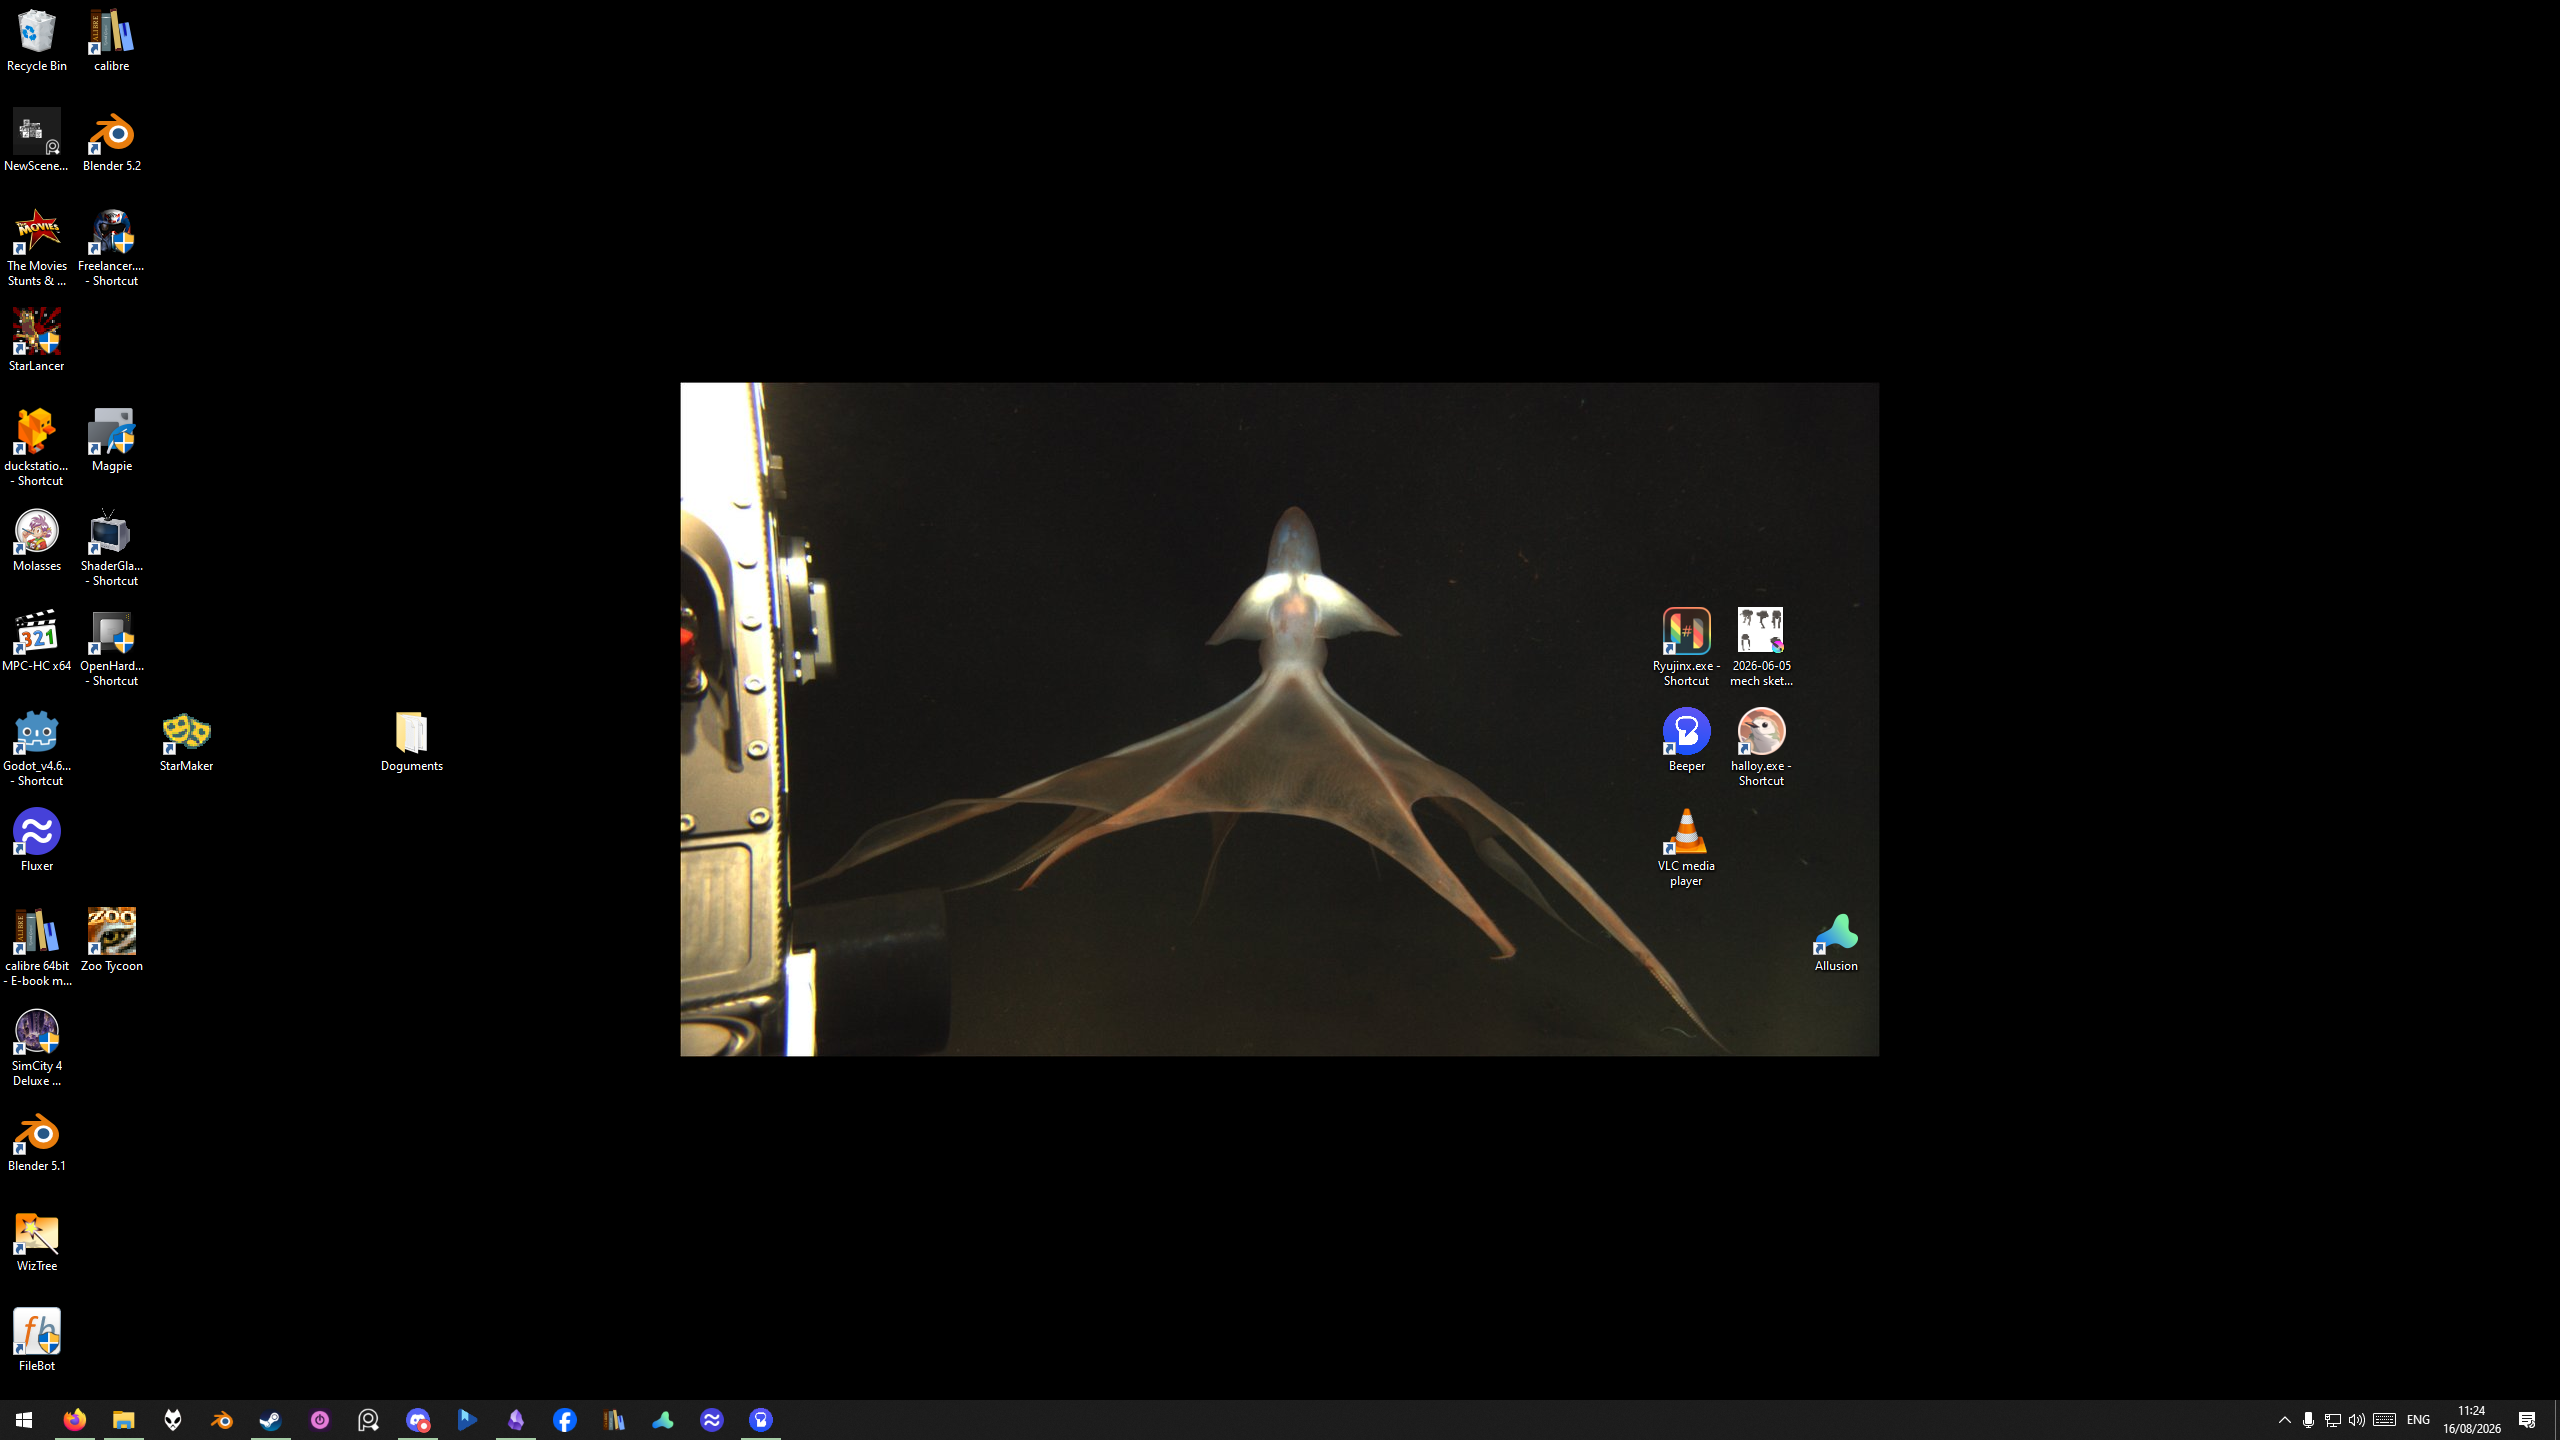
Task: Select the StarLancer desktop shortcut
Action: click(37, 341)
